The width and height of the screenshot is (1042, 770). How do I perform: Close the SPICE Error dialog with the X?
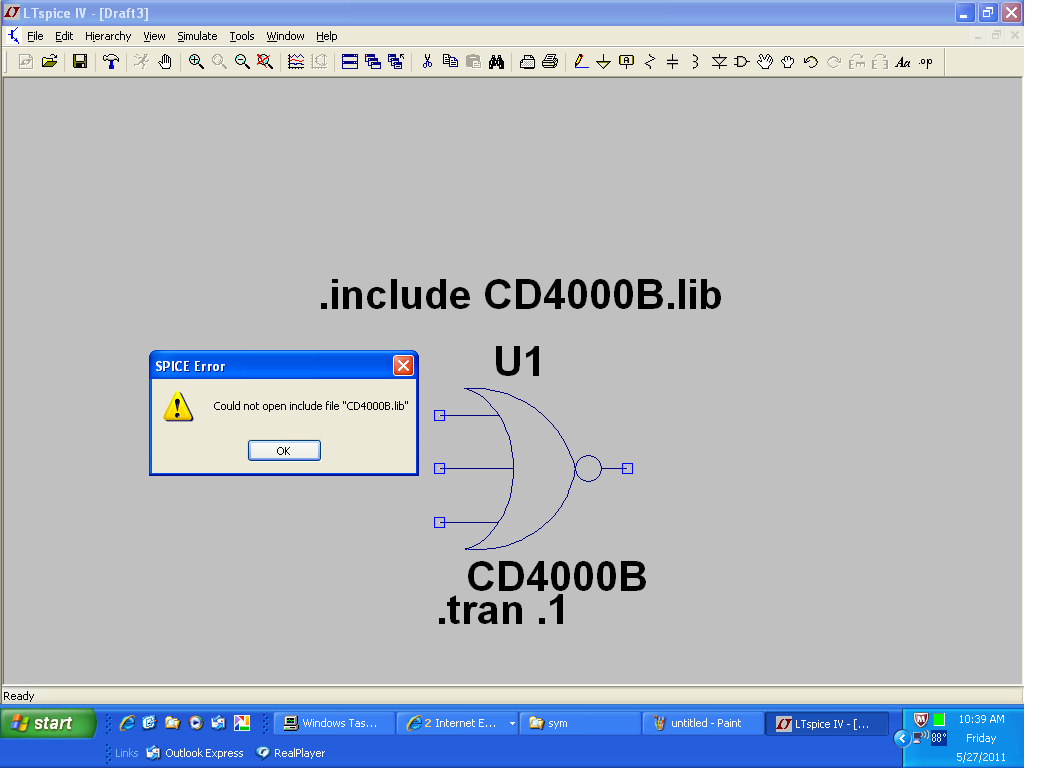tap(403, 365)
